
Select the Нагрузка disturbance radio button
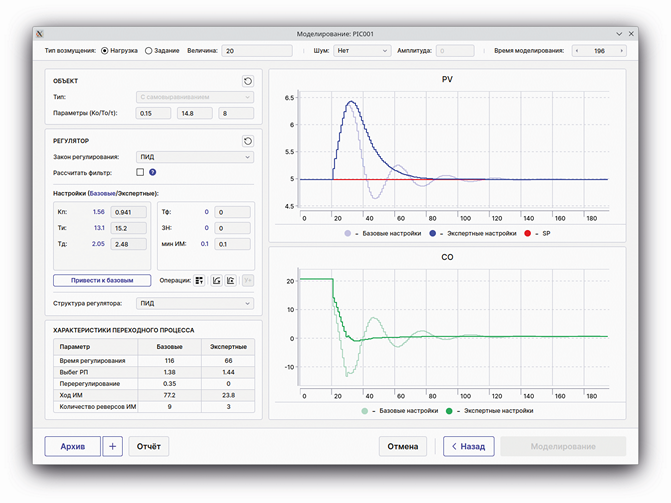click(105, 50)
